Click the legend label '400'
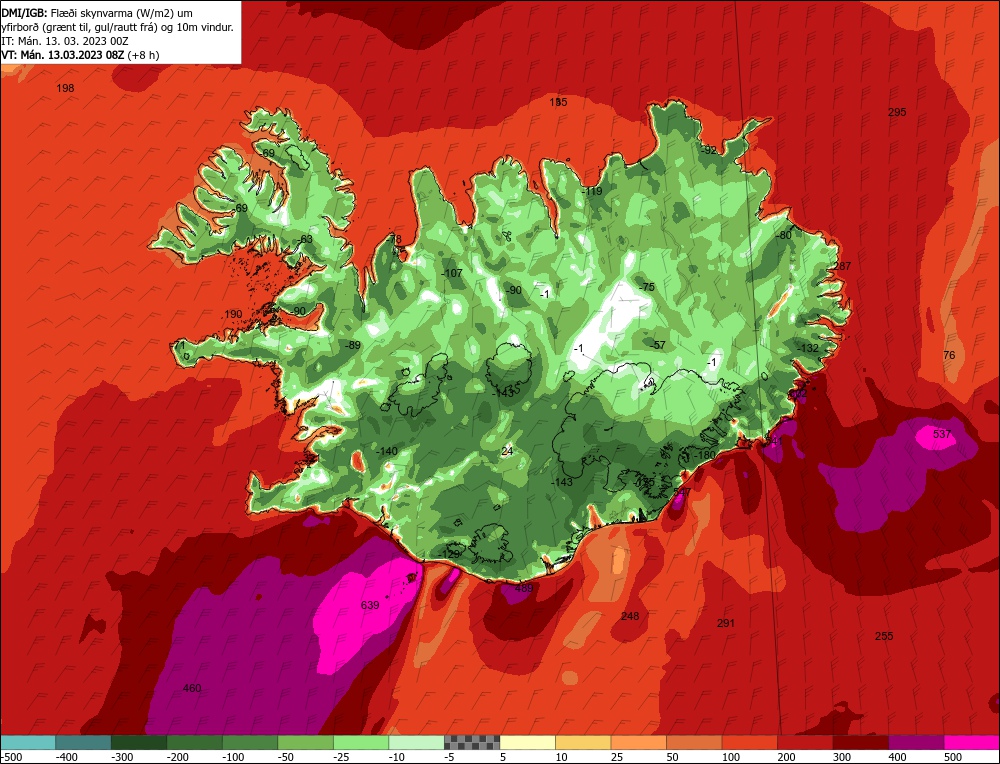 [x=897, y=757]
